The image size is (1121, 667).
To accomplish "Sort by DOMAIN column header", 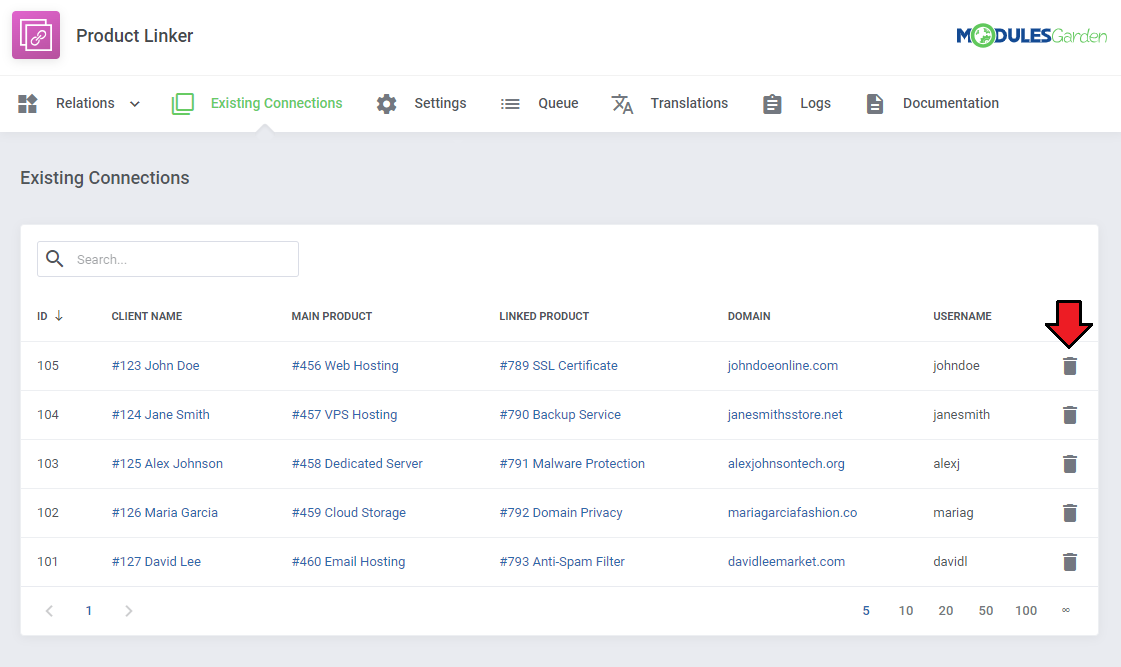I will 749,316.
